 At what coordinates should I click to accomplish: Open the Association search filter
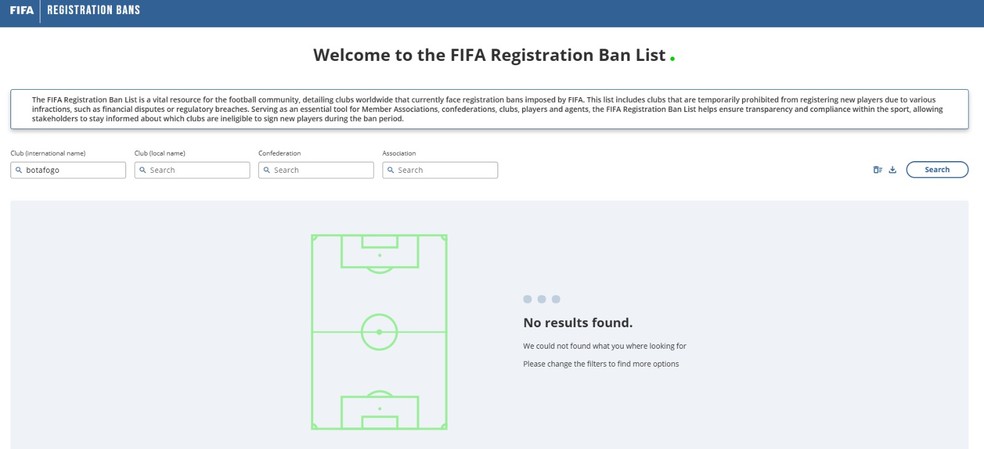pyautogui.click(x=440, y=170)
